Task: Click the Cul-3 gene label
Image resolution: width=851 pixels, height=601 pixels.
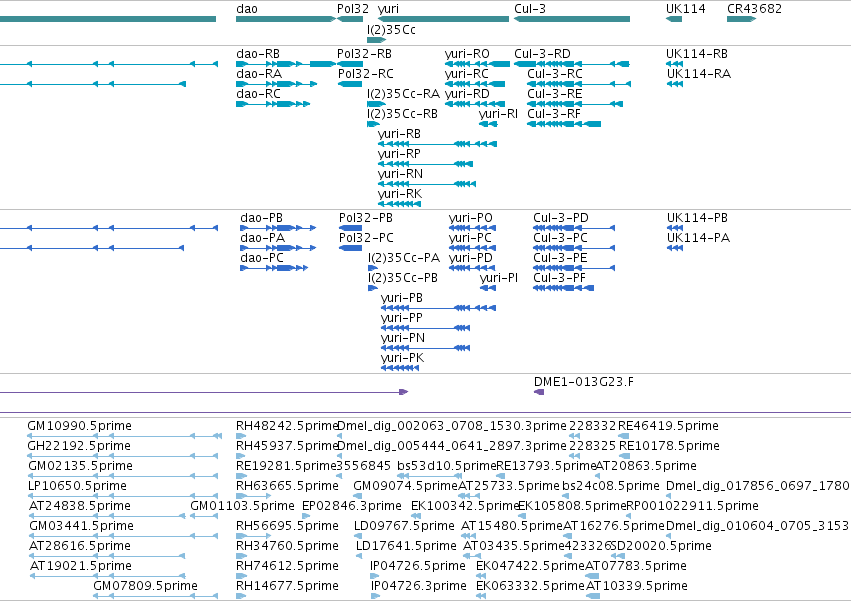Action: point(530,9)
